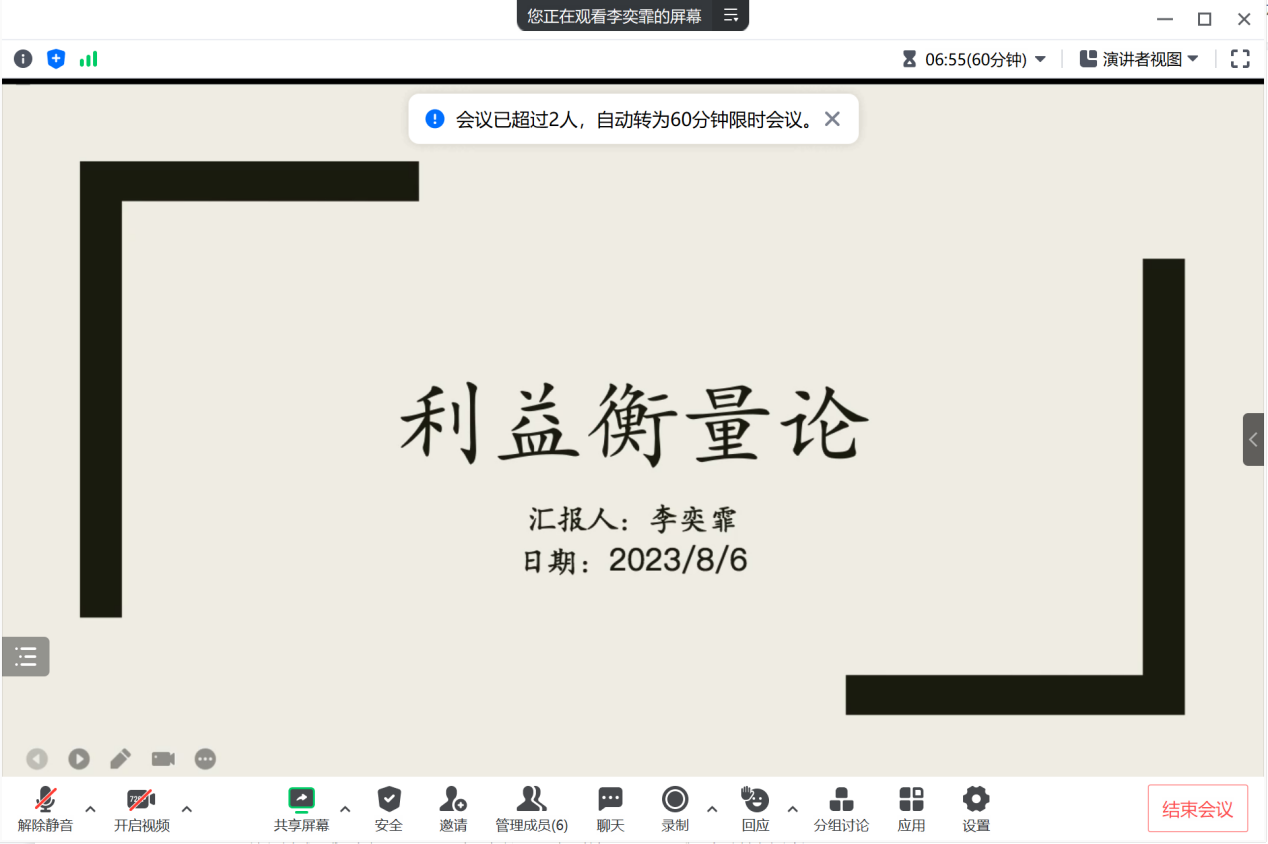Screen dimensions: 1268x844
Task: Open 设置 settings gear
Action: [976, 808]
